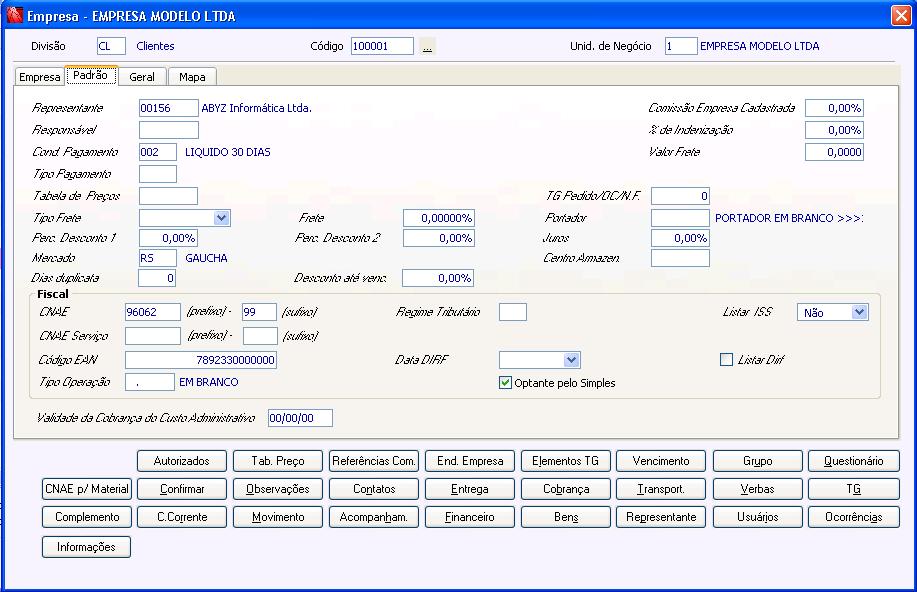Viewport: 917px width, 592px height.
Task: Expand the Data DIRF dropdown
Action: click(x=571, y=360)
